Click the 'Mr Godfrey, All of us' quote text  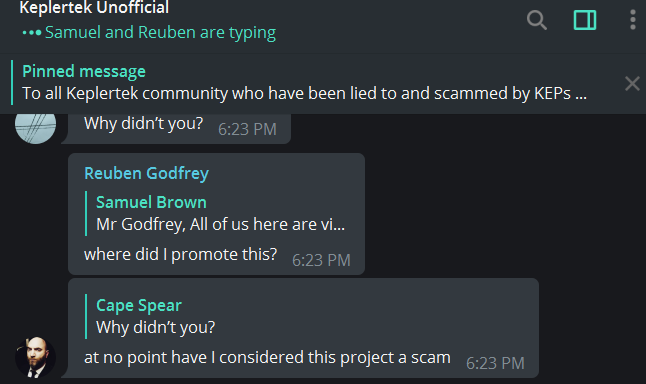[220, 225]
